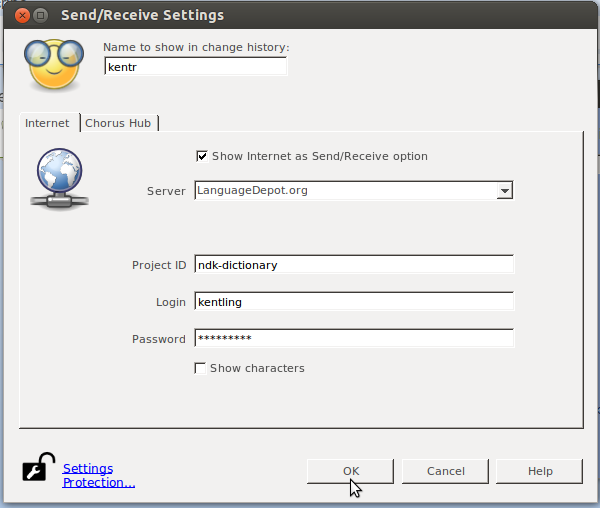Image resolution: width=600 pixels, height=508 pixels.
Task: Click the Password label
Action: click(159, 339)
